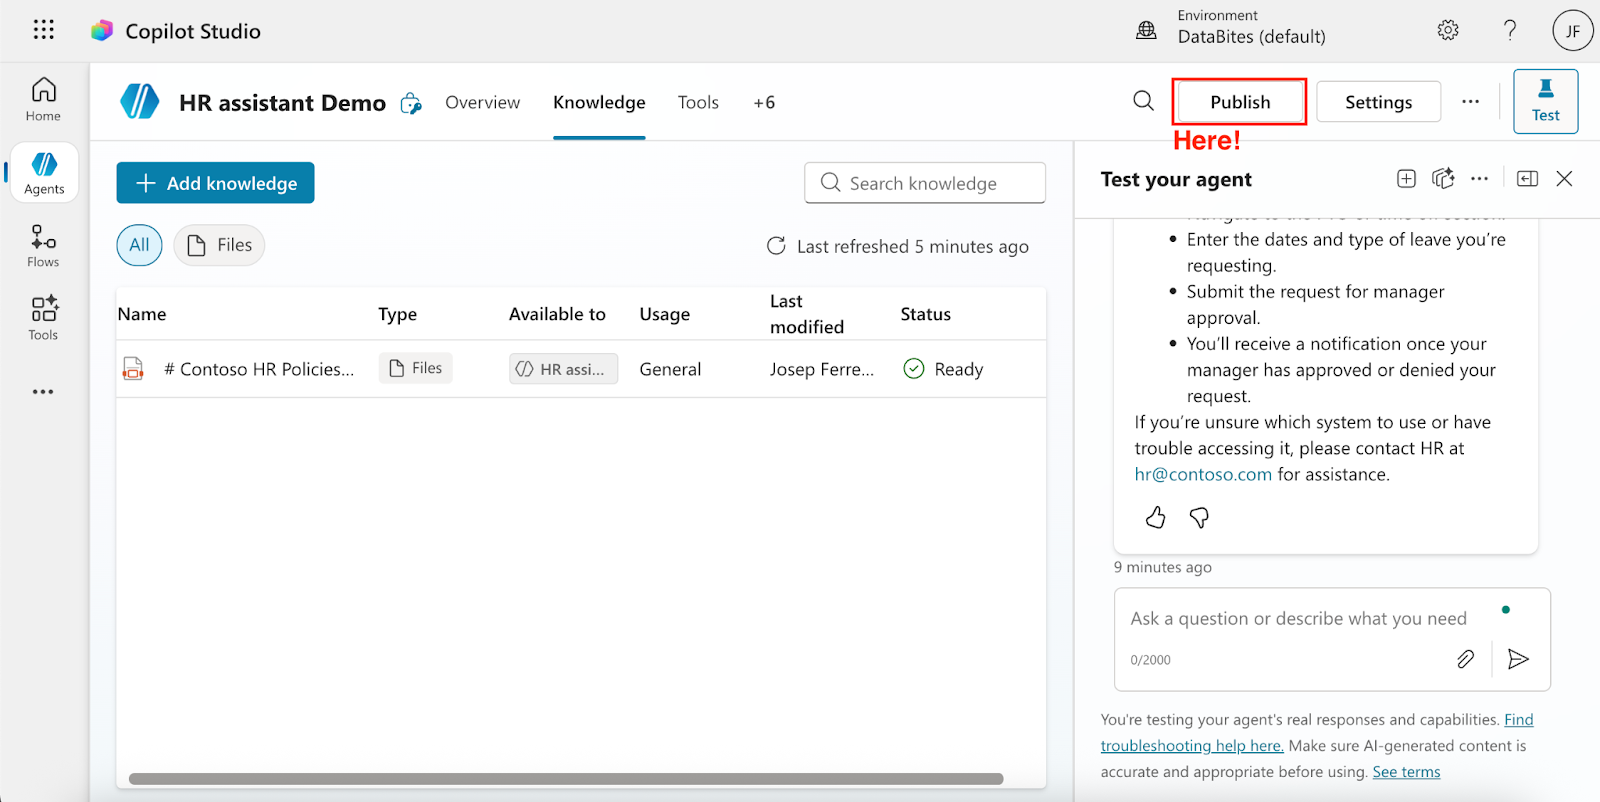Open the more options ellipsis beside Settings

1470,101
